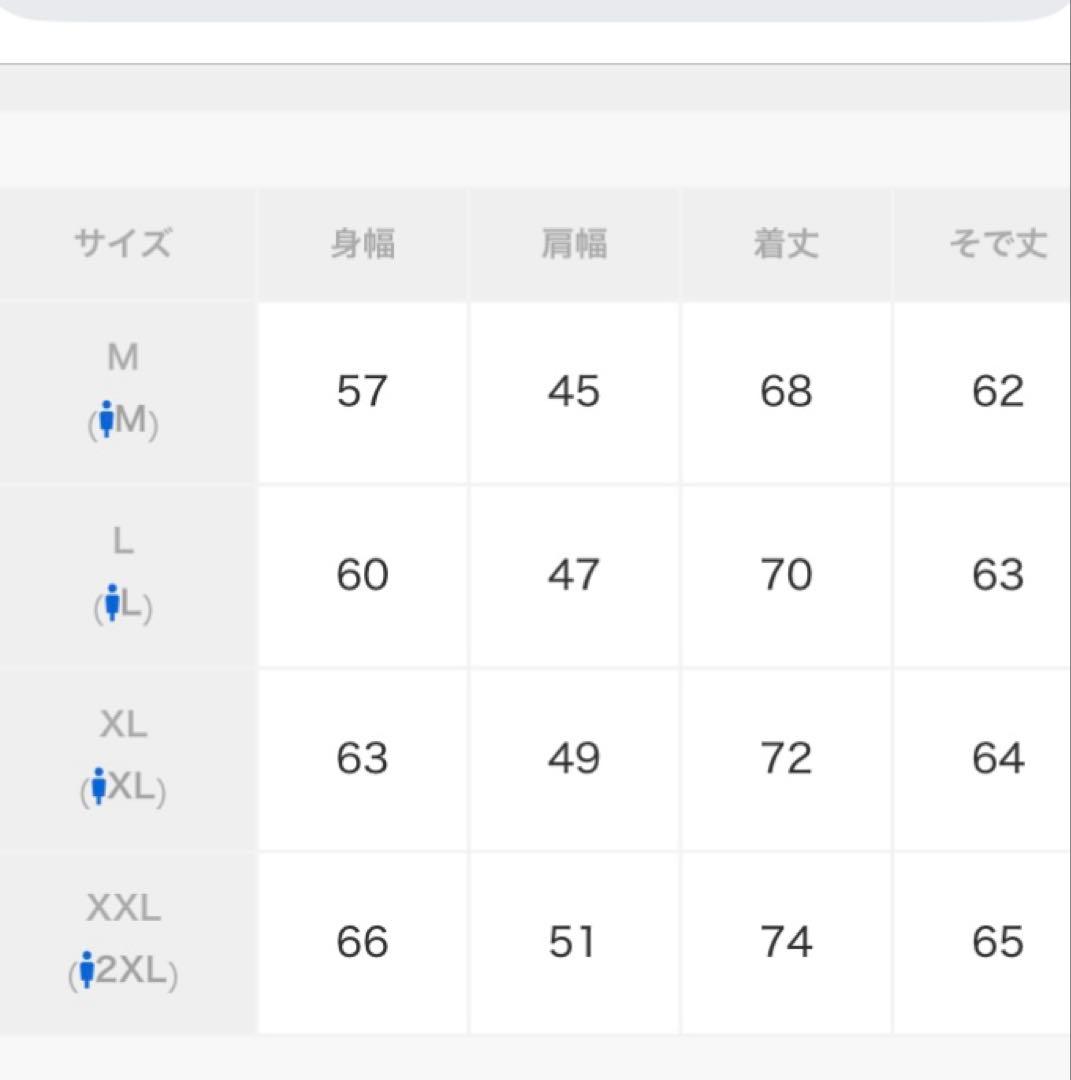
Task: Click the gray M size label text
Action: pos(123,357)
